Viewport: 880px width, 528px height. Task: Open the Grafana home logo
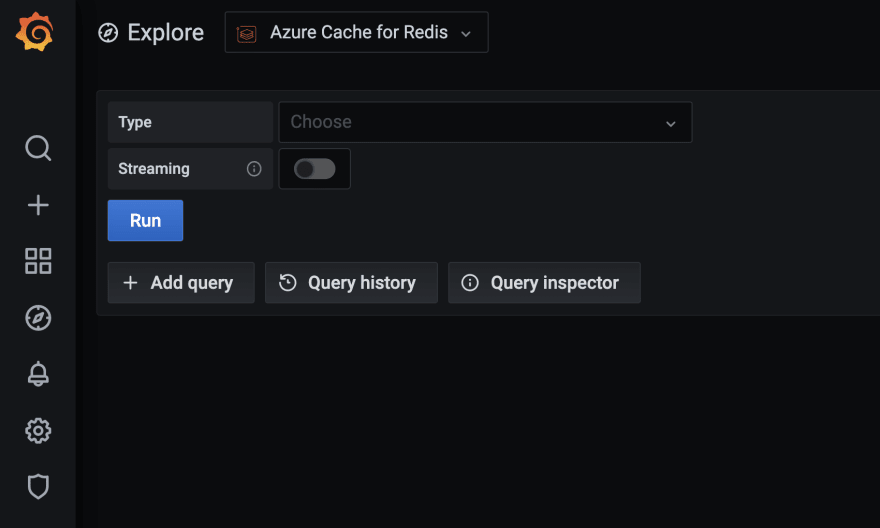[35, 32]
